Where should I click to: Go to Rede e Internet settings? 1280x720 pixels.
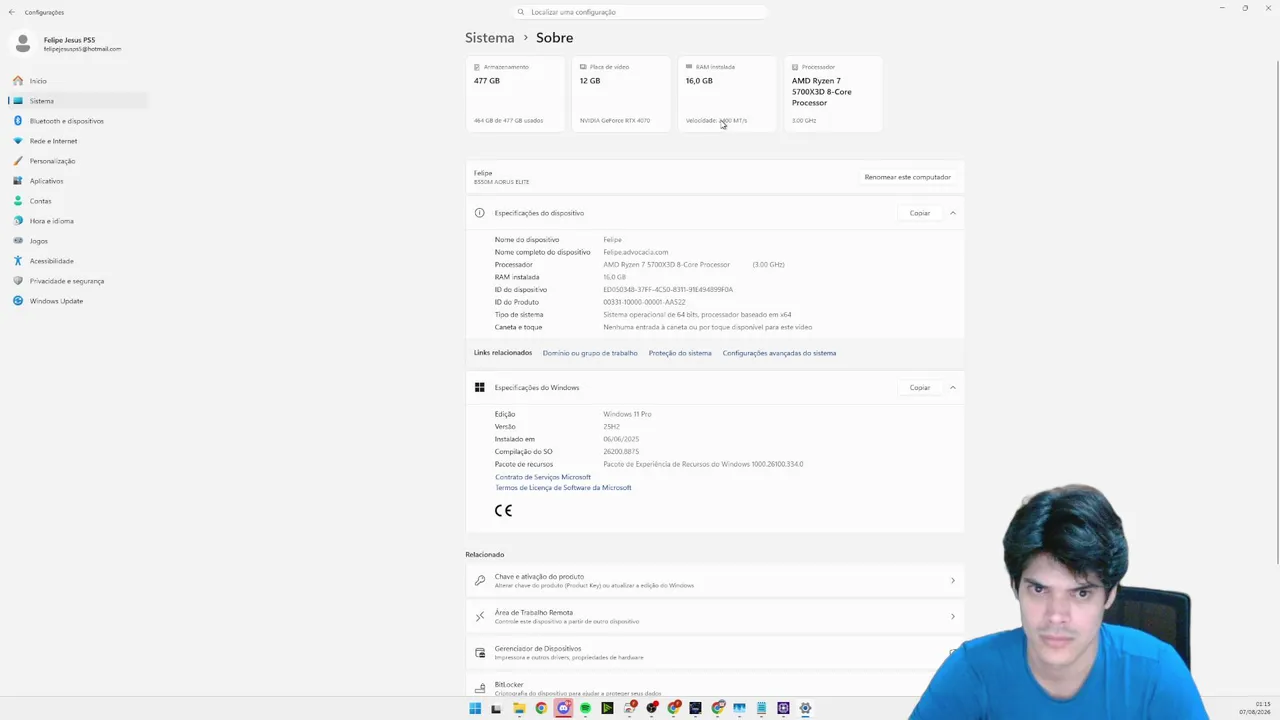[53, 141]
